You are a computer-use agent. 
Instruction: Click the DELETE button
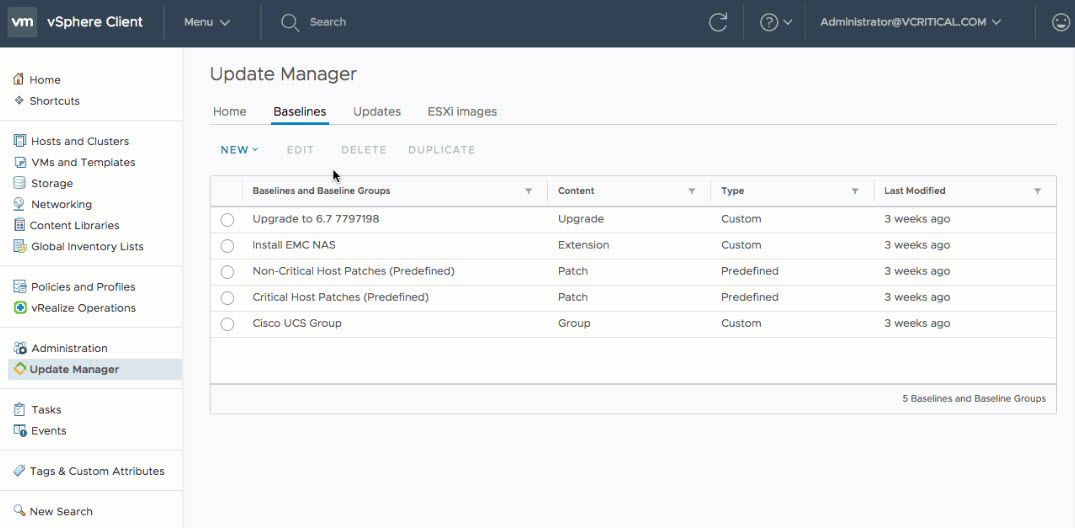364,149
